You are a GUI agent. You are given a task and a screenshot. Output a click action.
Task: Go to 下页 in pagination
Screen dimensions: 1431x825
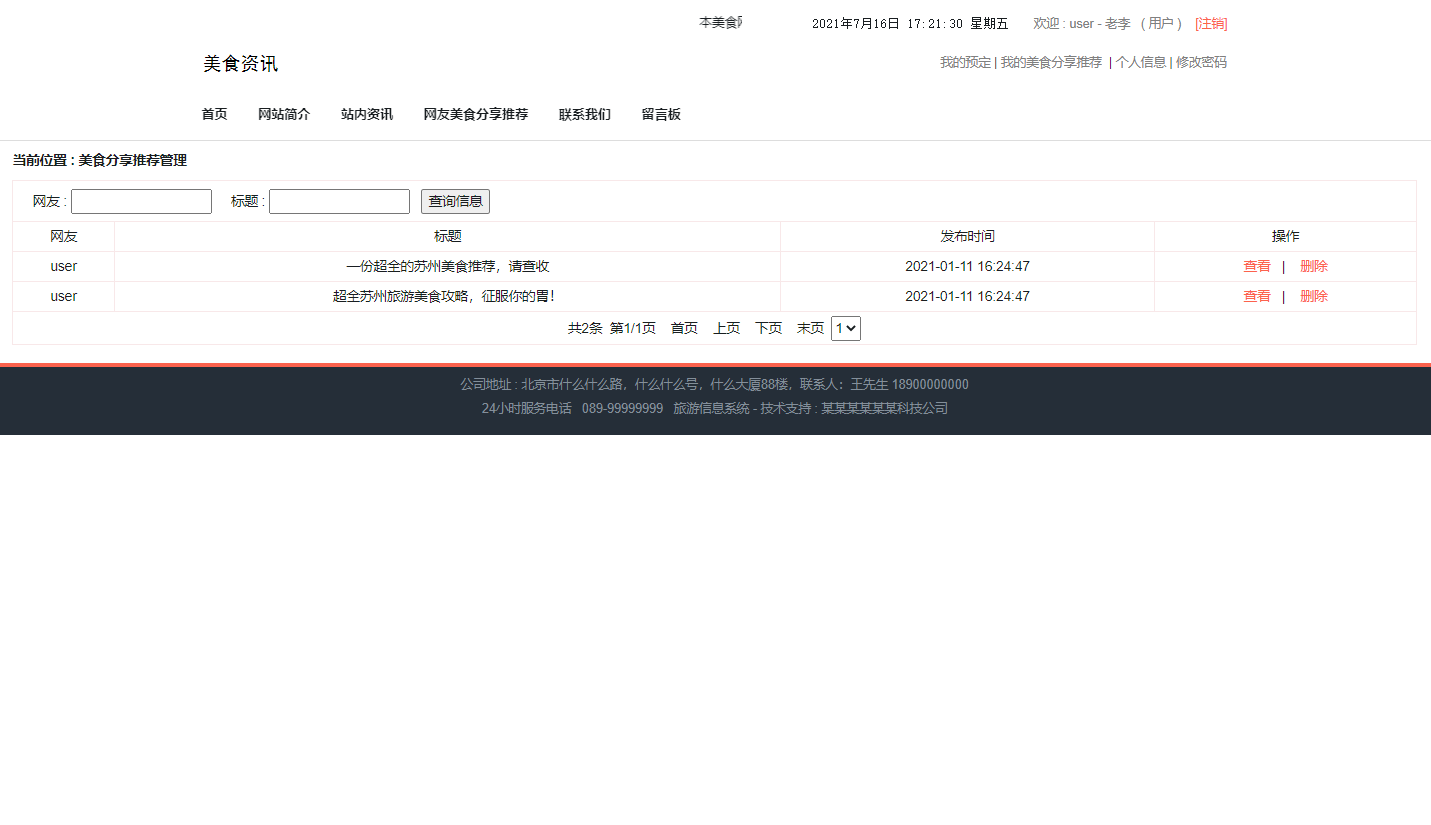tap(768, 327)
